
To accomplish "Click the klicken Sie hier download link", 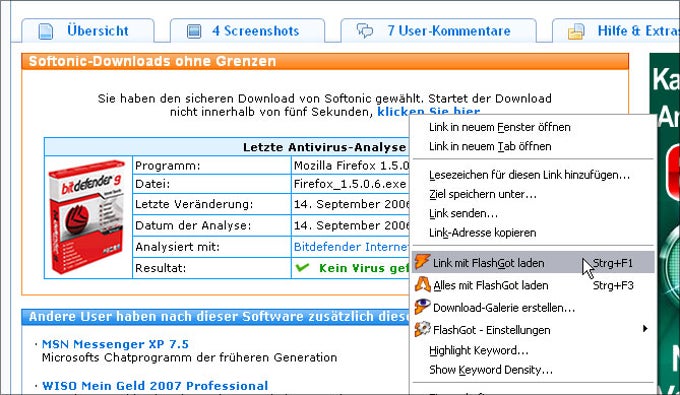I will click(428, 111).
